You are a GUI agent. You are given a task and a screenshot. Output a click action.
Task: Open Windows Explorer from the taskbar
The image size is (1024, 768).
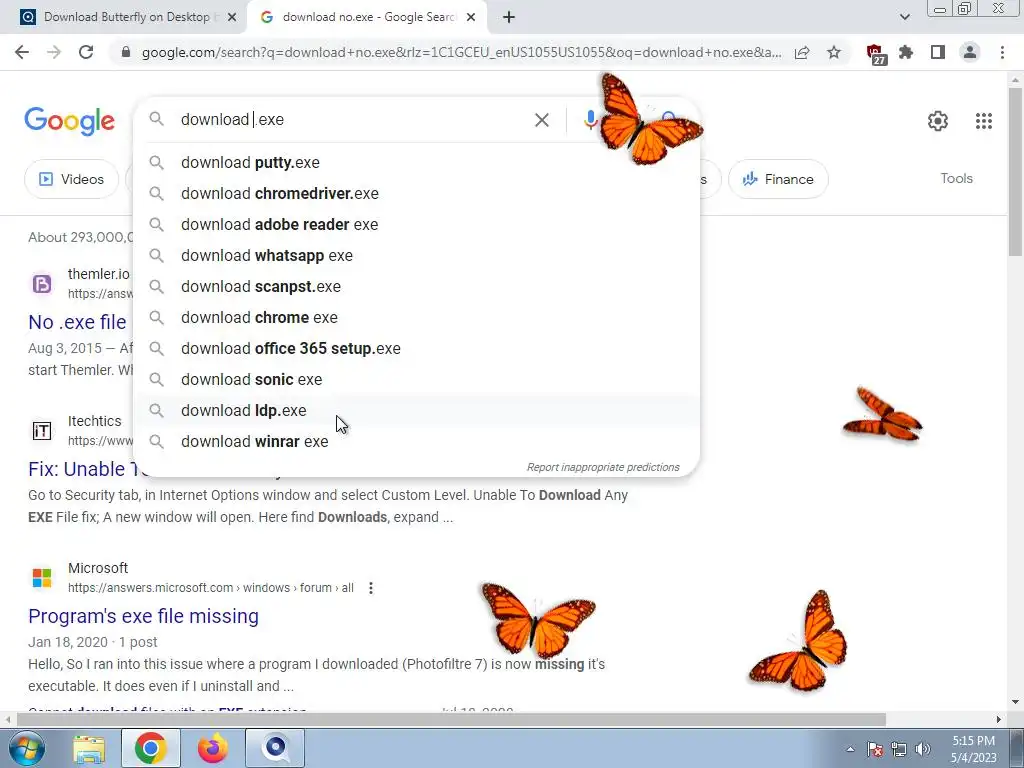(89, 748)
